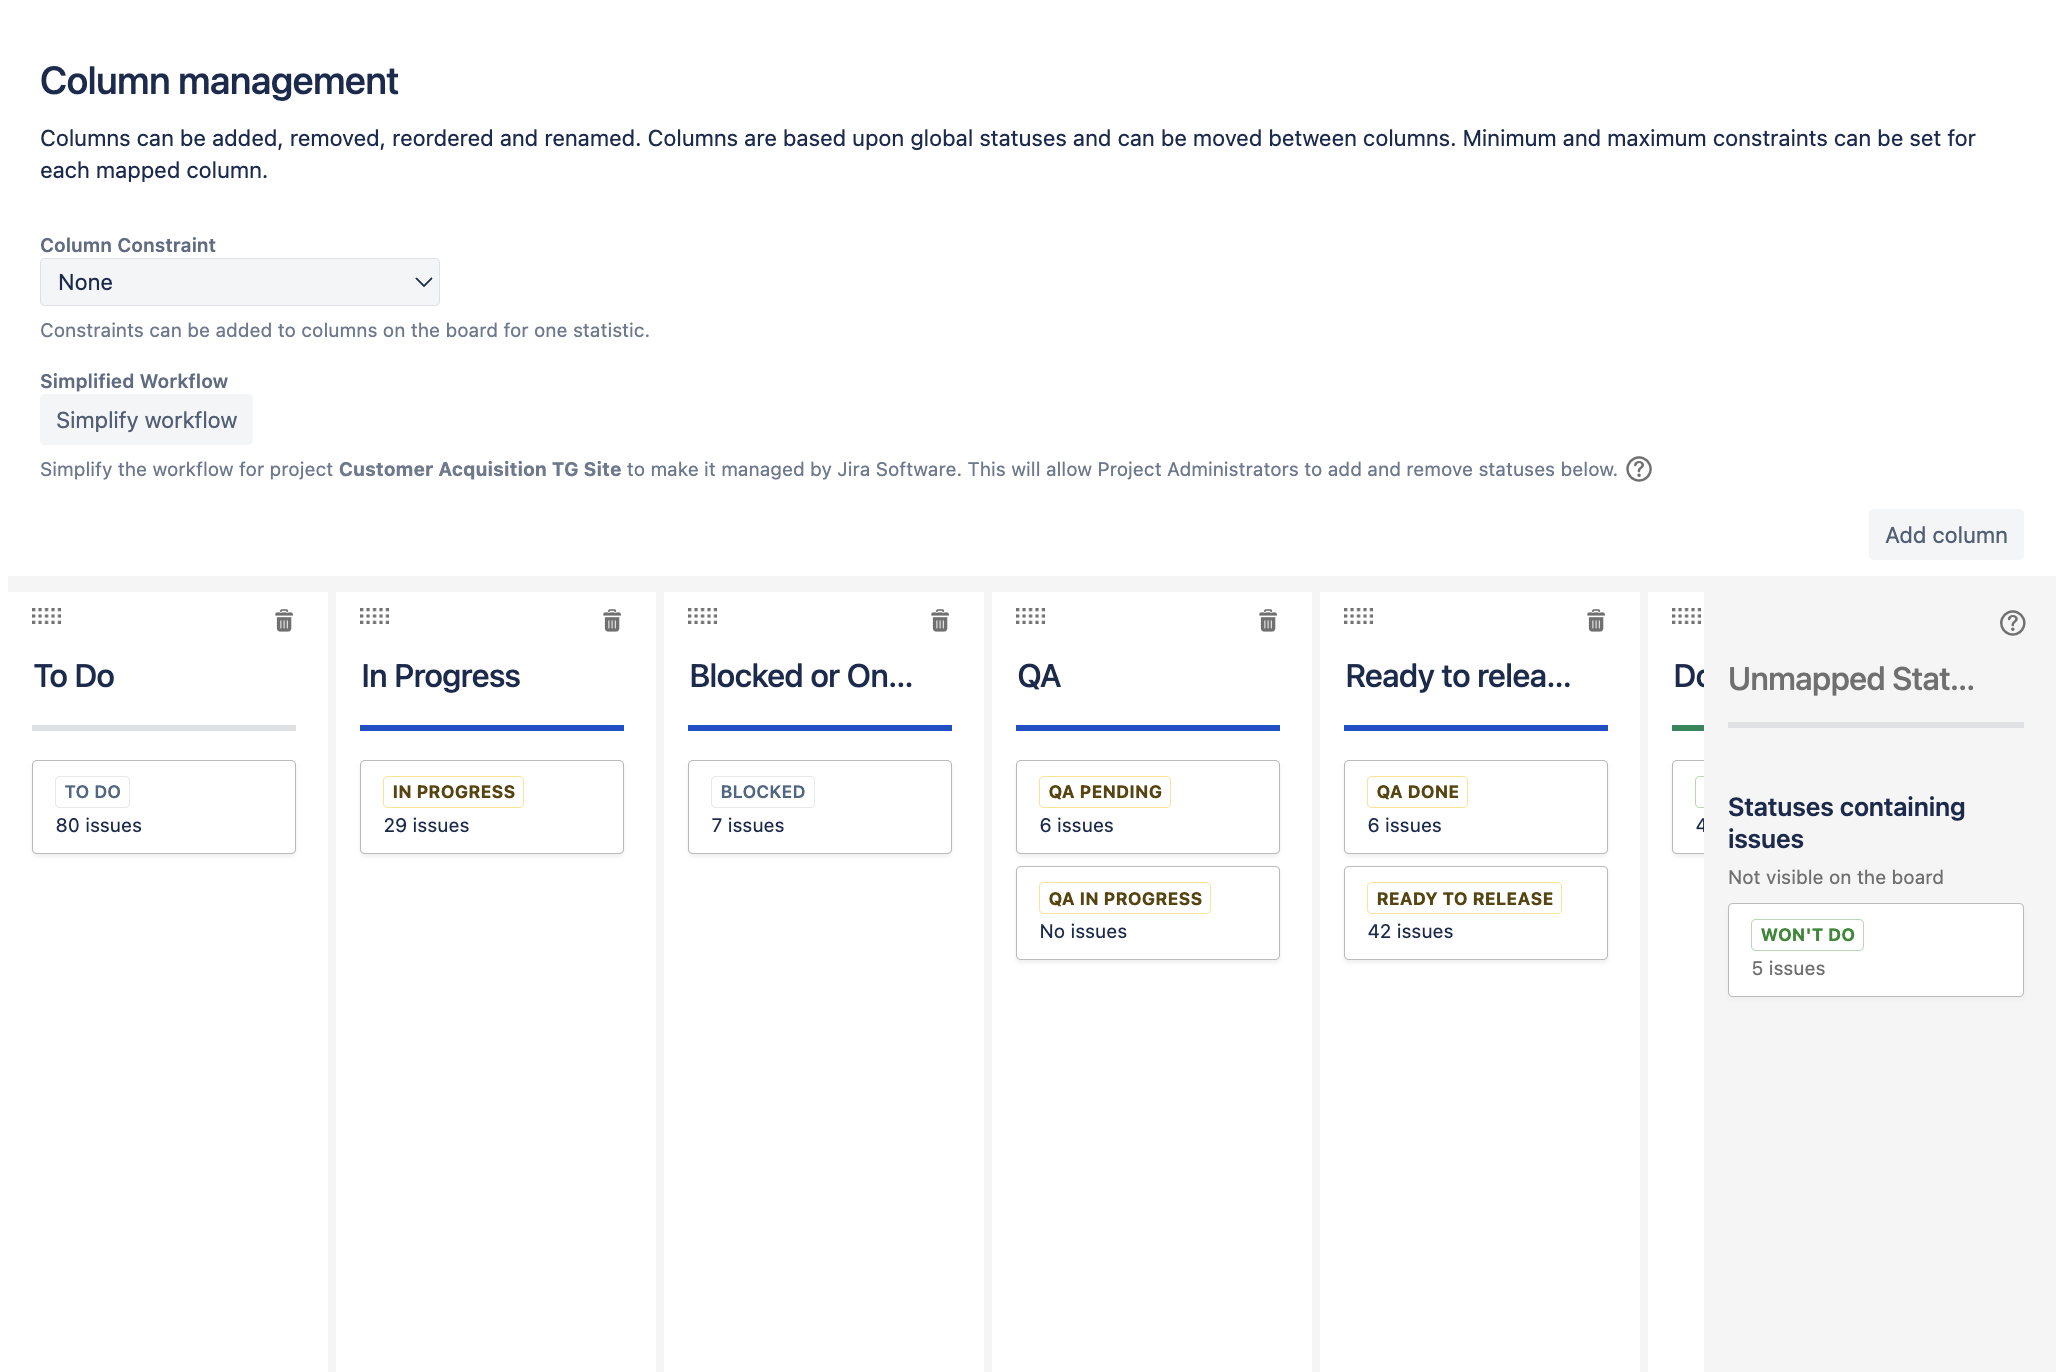Open the Column Constraint dropdown

click(x=240, y=282)
